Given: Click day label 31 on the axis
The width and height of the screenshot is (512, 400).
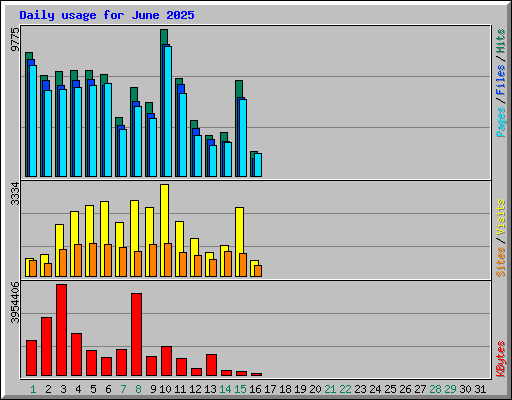Looking at the screenshot, I should coord(480,389).
